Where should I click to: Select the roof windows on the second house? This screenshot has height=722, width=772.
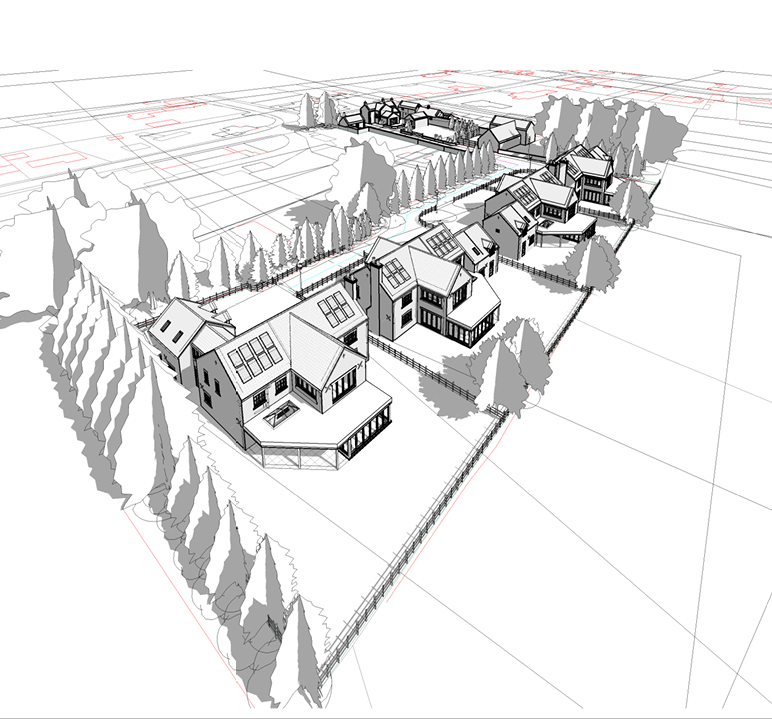(396, 271)
